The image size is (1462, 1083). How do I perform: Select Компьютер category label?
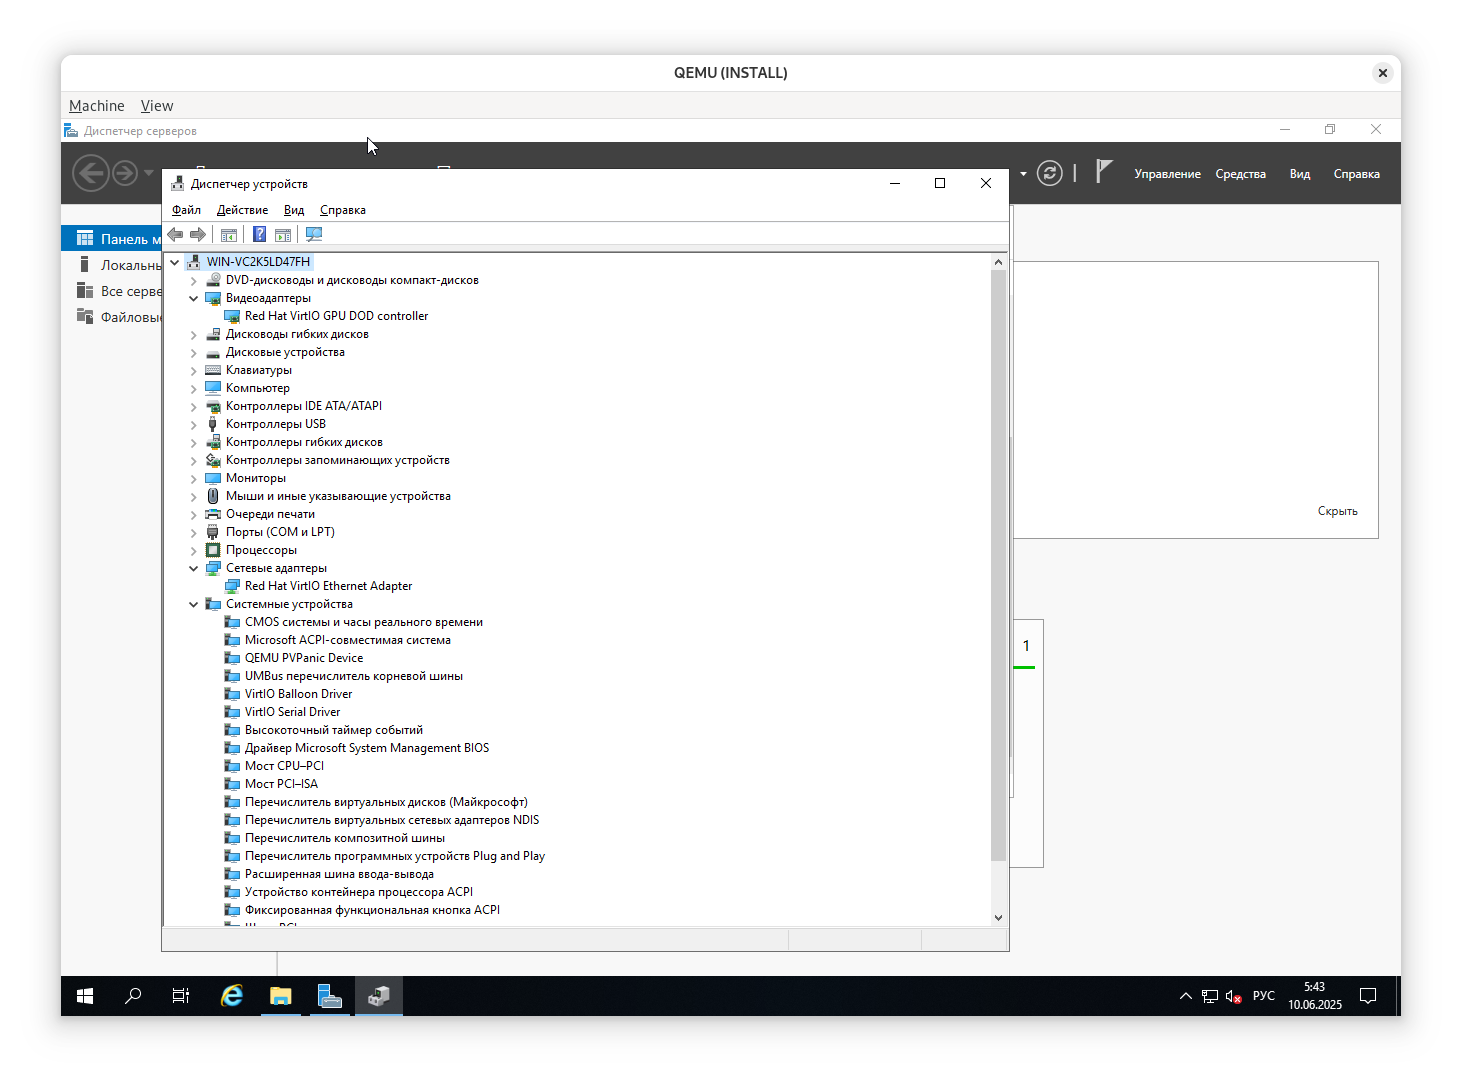(258, 388)
